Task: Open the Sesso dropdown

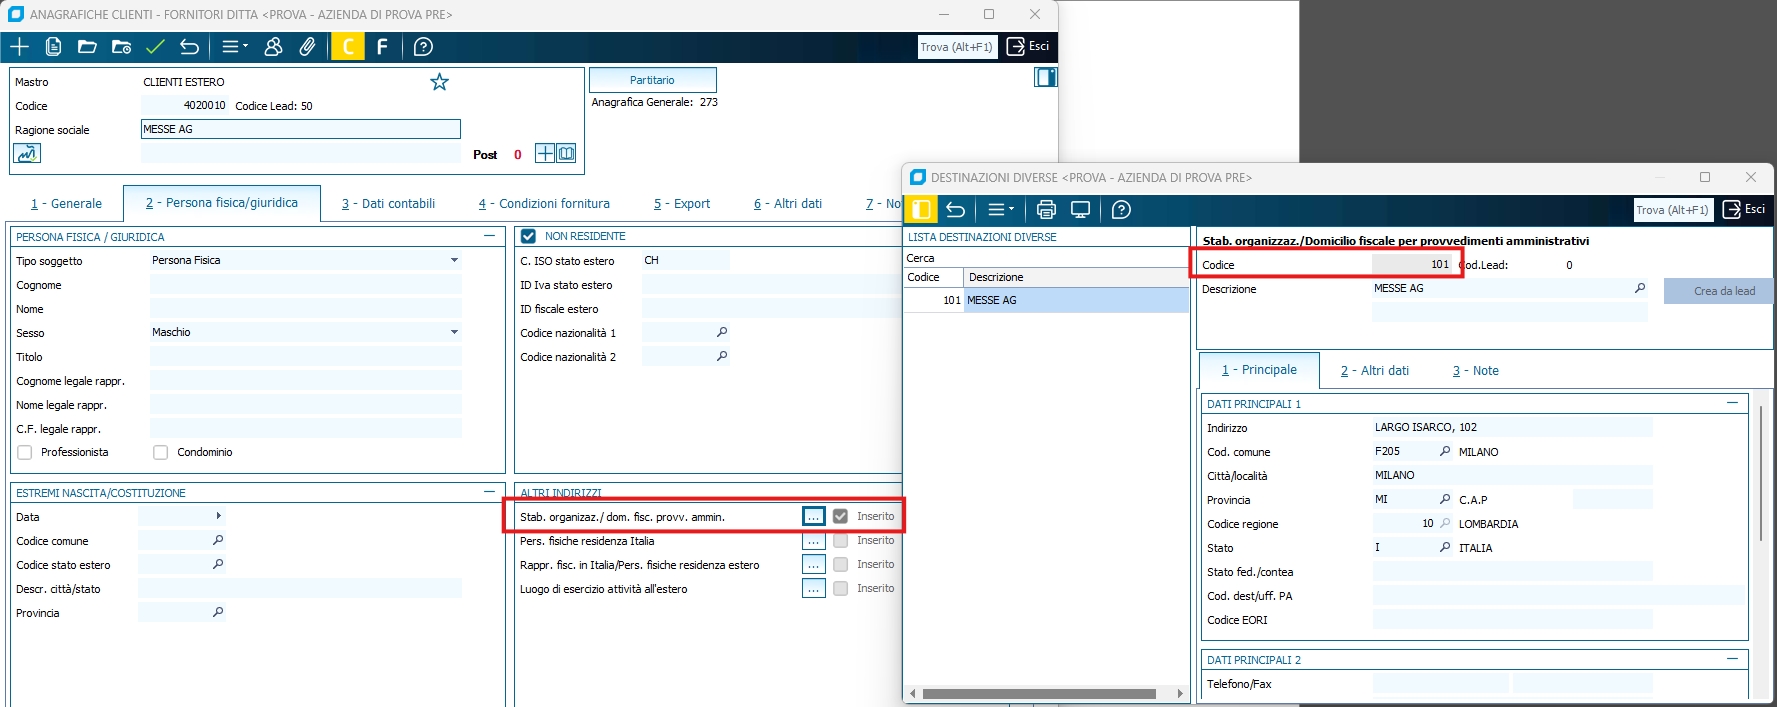Action: click(454, 332)
